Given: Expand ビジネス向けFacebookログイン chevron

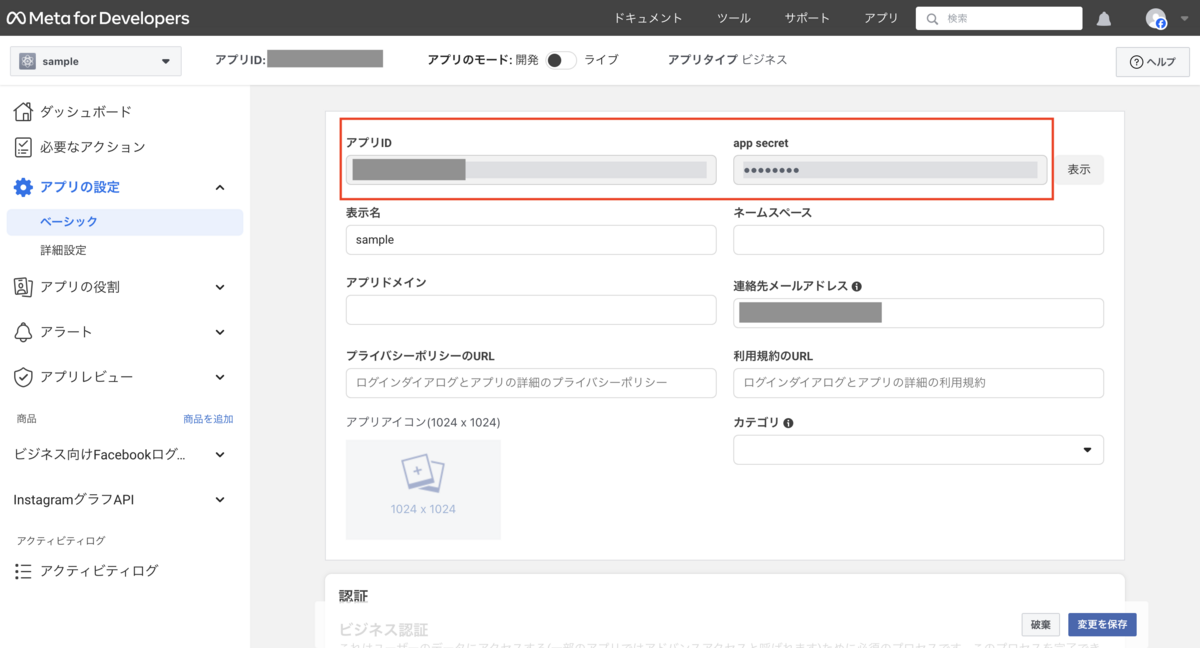Looking at the screenshot, I should point(220,454).
